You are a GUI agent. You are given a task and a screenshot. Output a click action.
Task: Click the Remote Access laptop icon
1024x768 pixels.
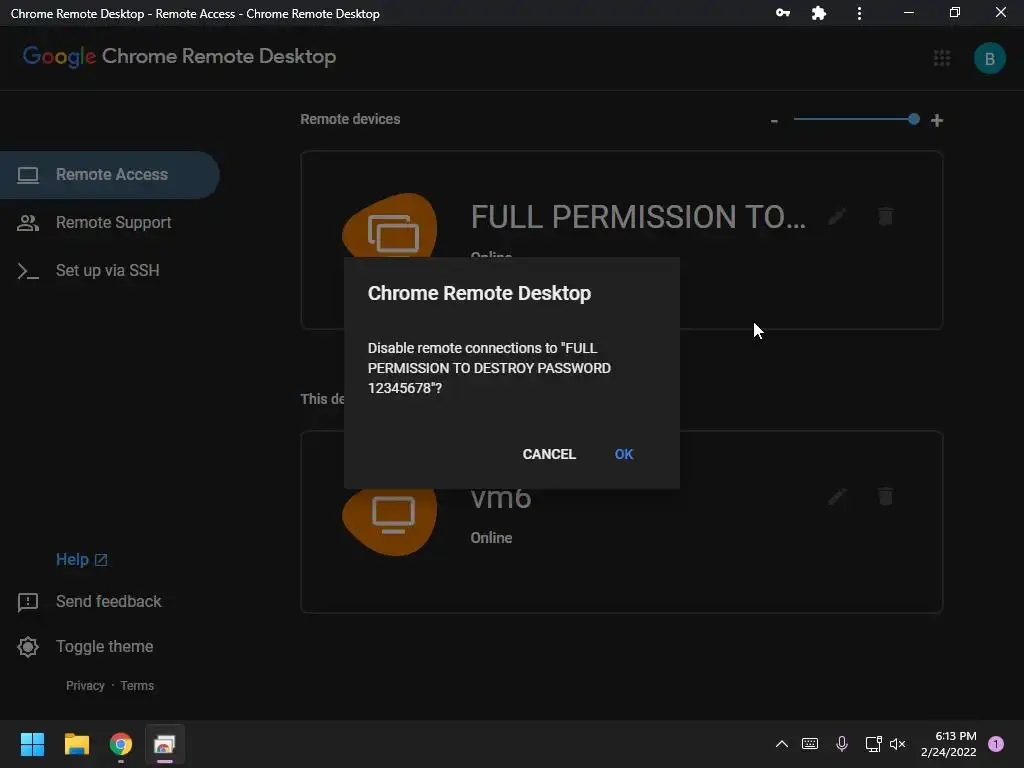(x=27, y=175)
